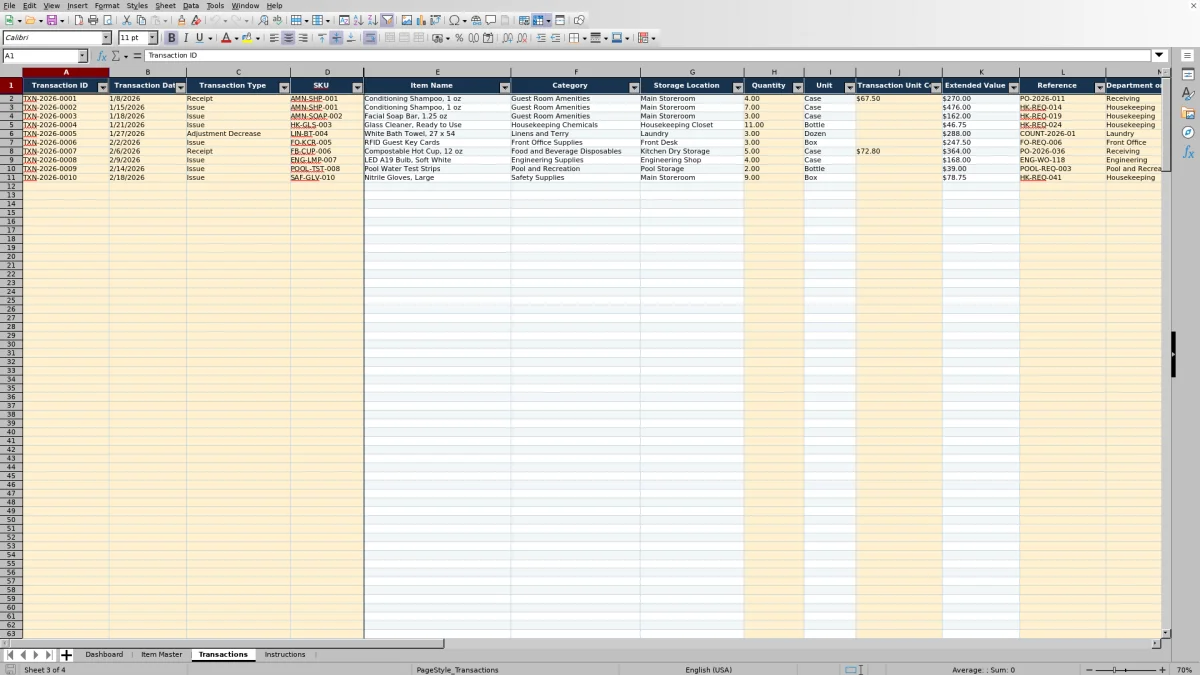Open Font Name dropdown list
This screenshot has width=1200, height=675.
(x=106, y=38)
